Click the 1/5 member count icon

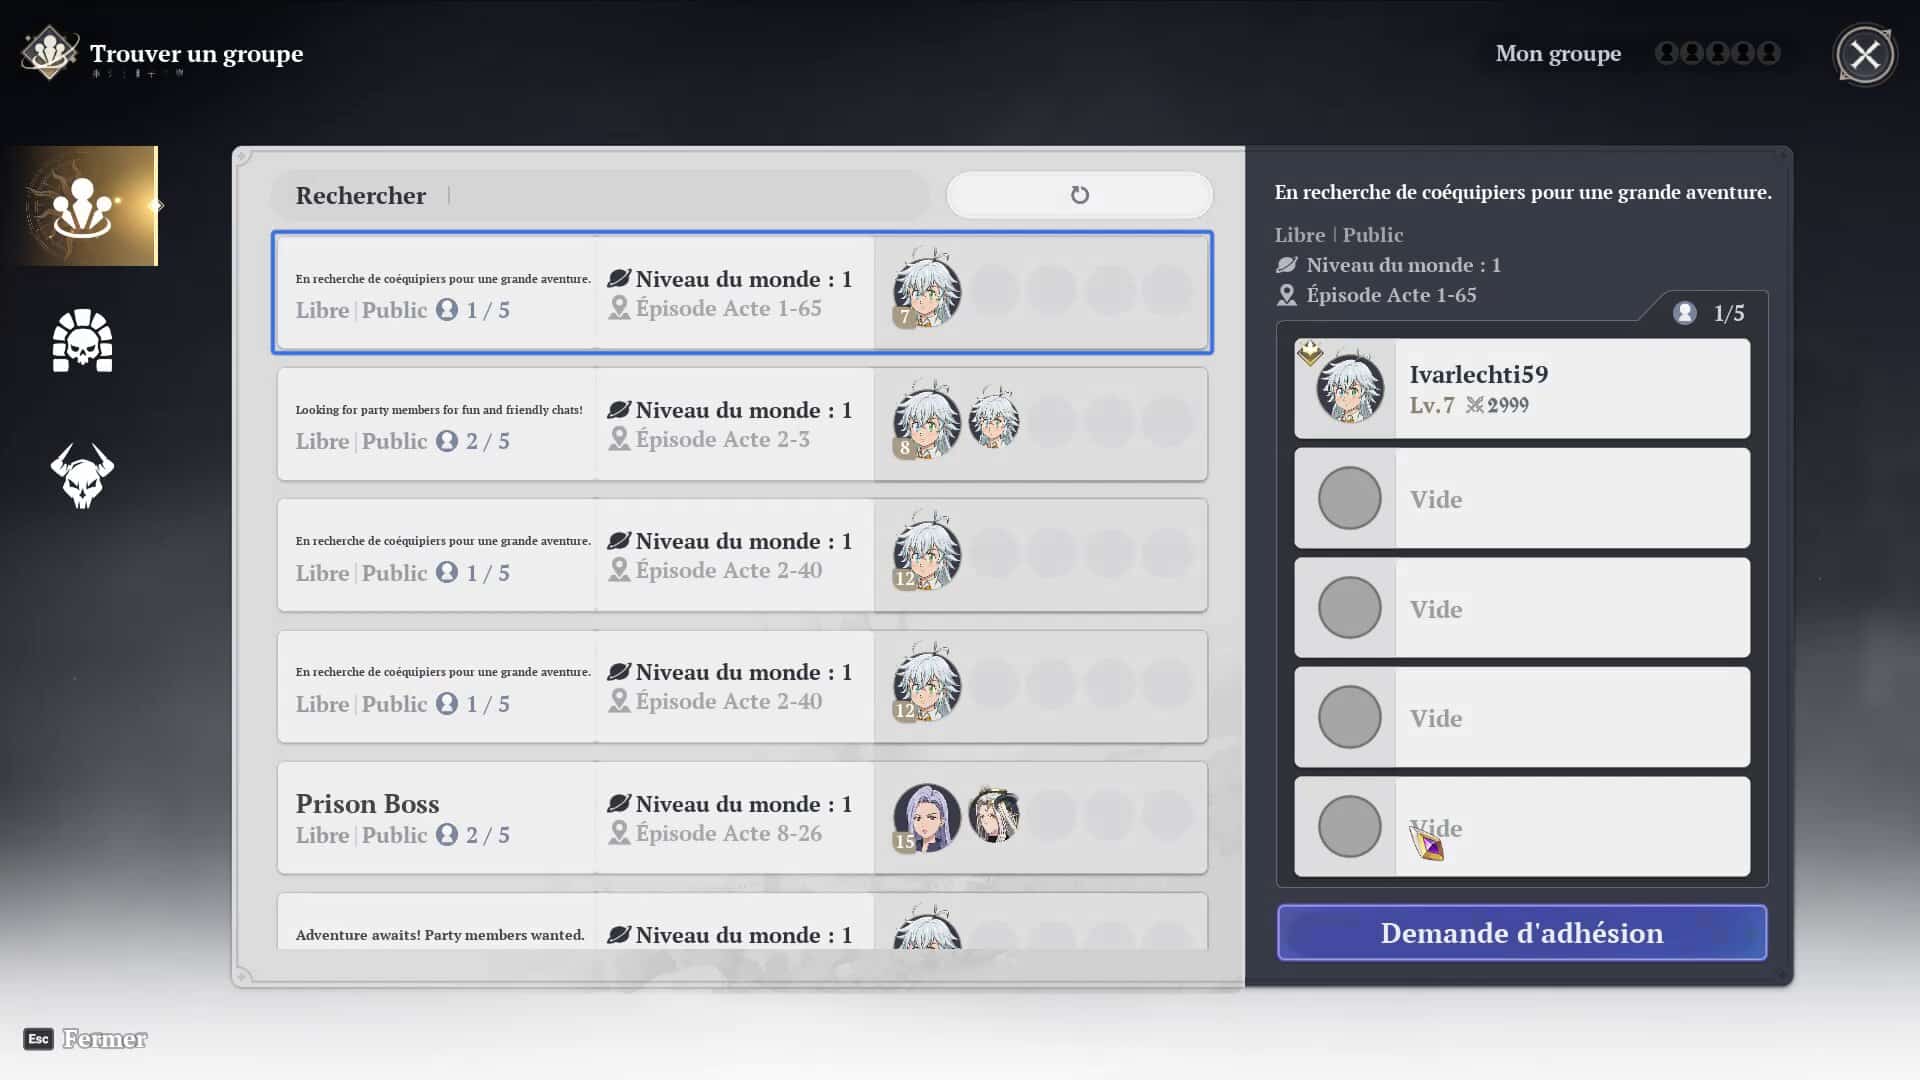click(1685, 313)
